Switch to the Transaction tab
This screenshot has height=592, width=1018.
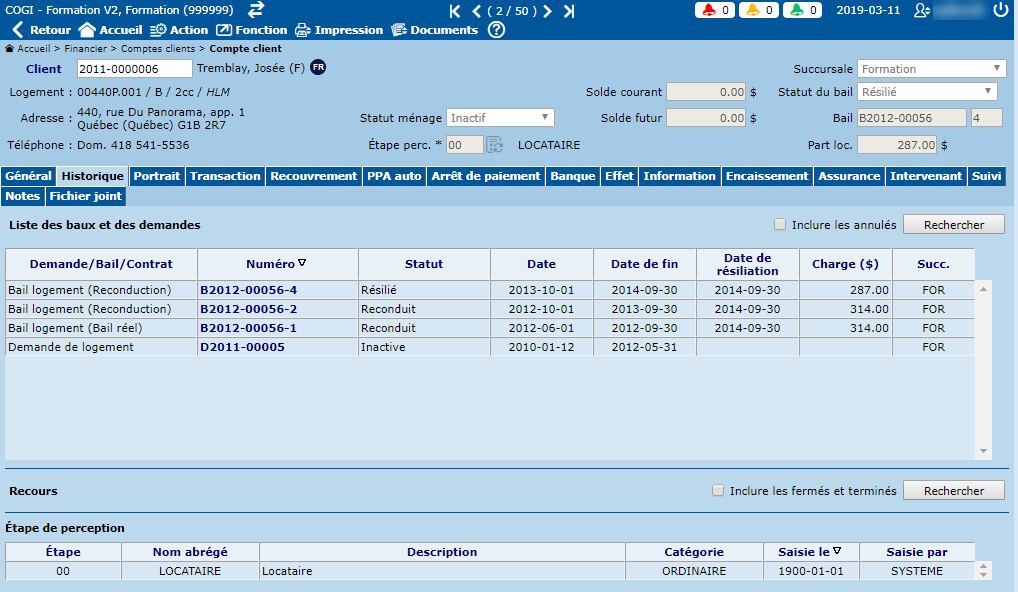[x=225, y=176]
